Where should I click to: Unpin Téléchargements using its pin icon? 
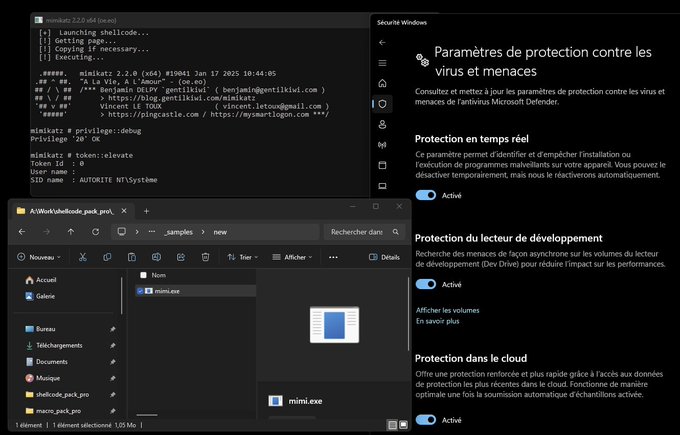pyautogui.click(x=112, y=346)
